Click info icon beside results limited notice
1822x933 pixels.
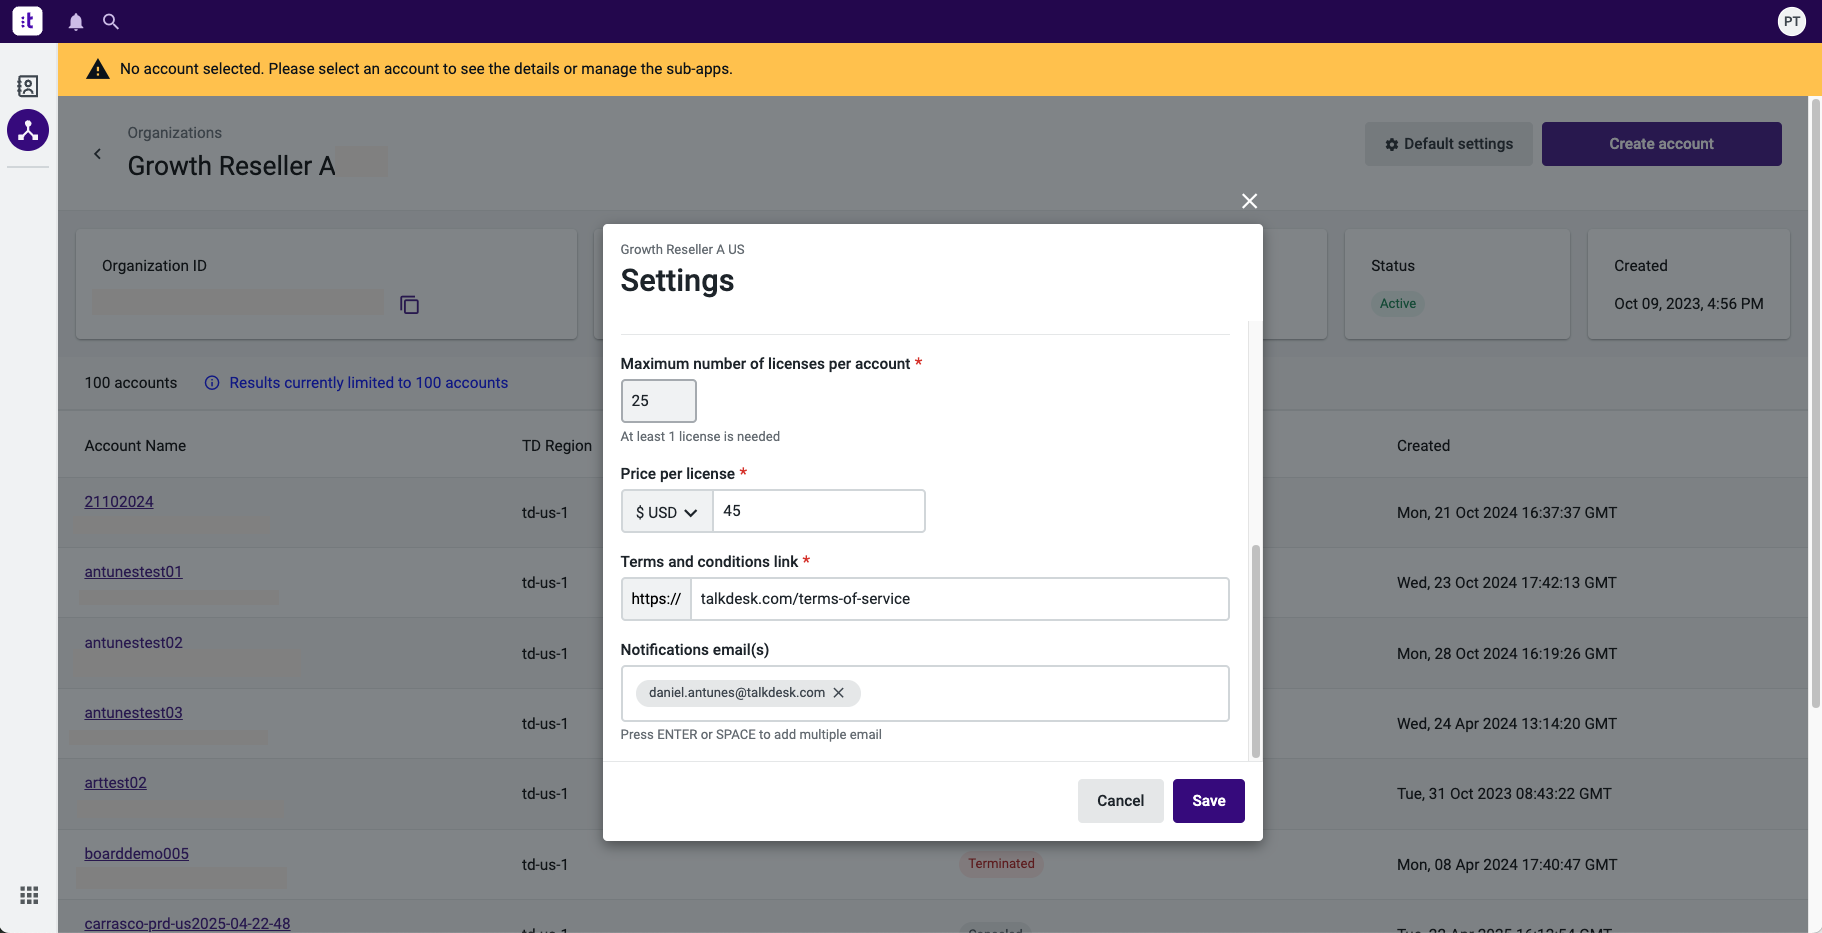click(x=212, y=383)
